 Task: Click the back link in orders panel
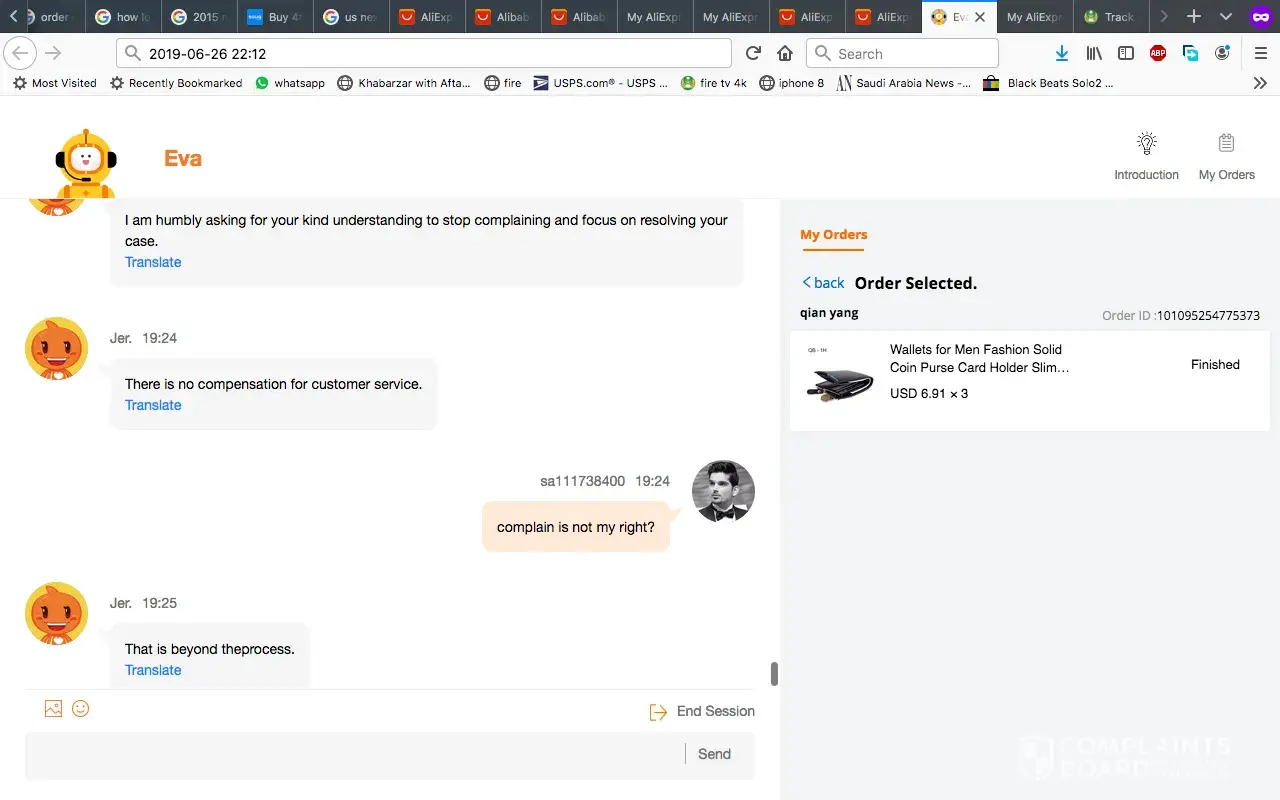[823, 283]
